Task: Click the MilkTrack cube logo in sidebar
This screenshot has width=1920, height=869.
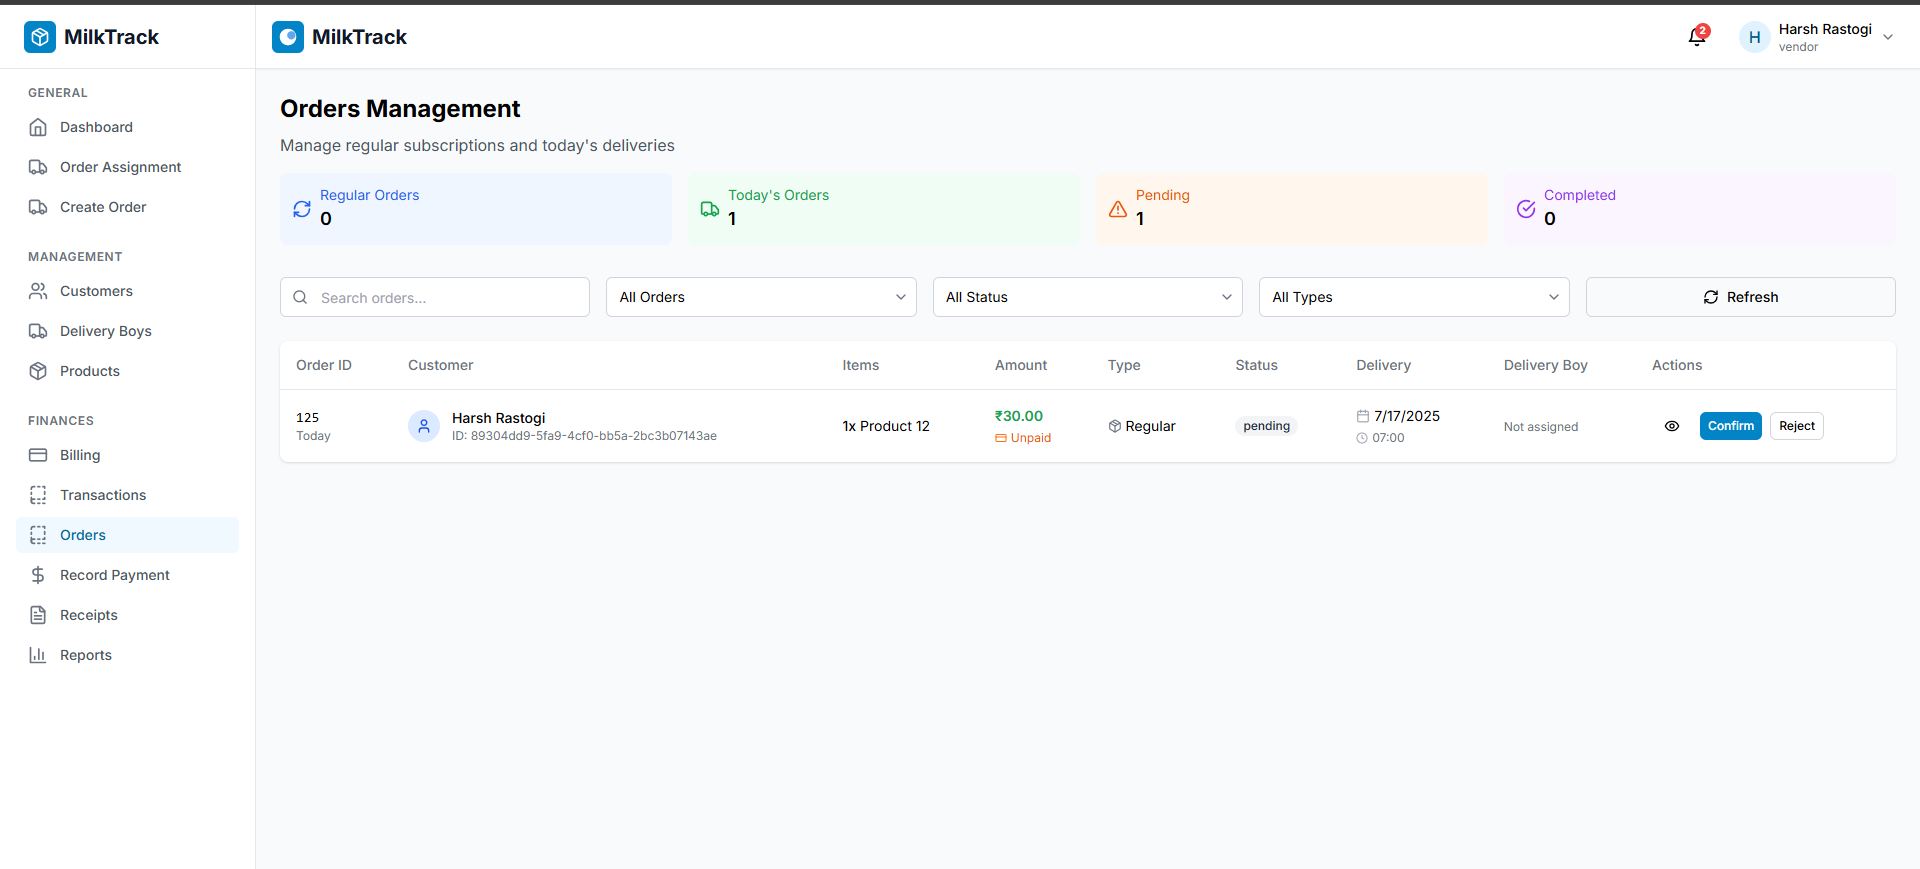Action: 40,37
